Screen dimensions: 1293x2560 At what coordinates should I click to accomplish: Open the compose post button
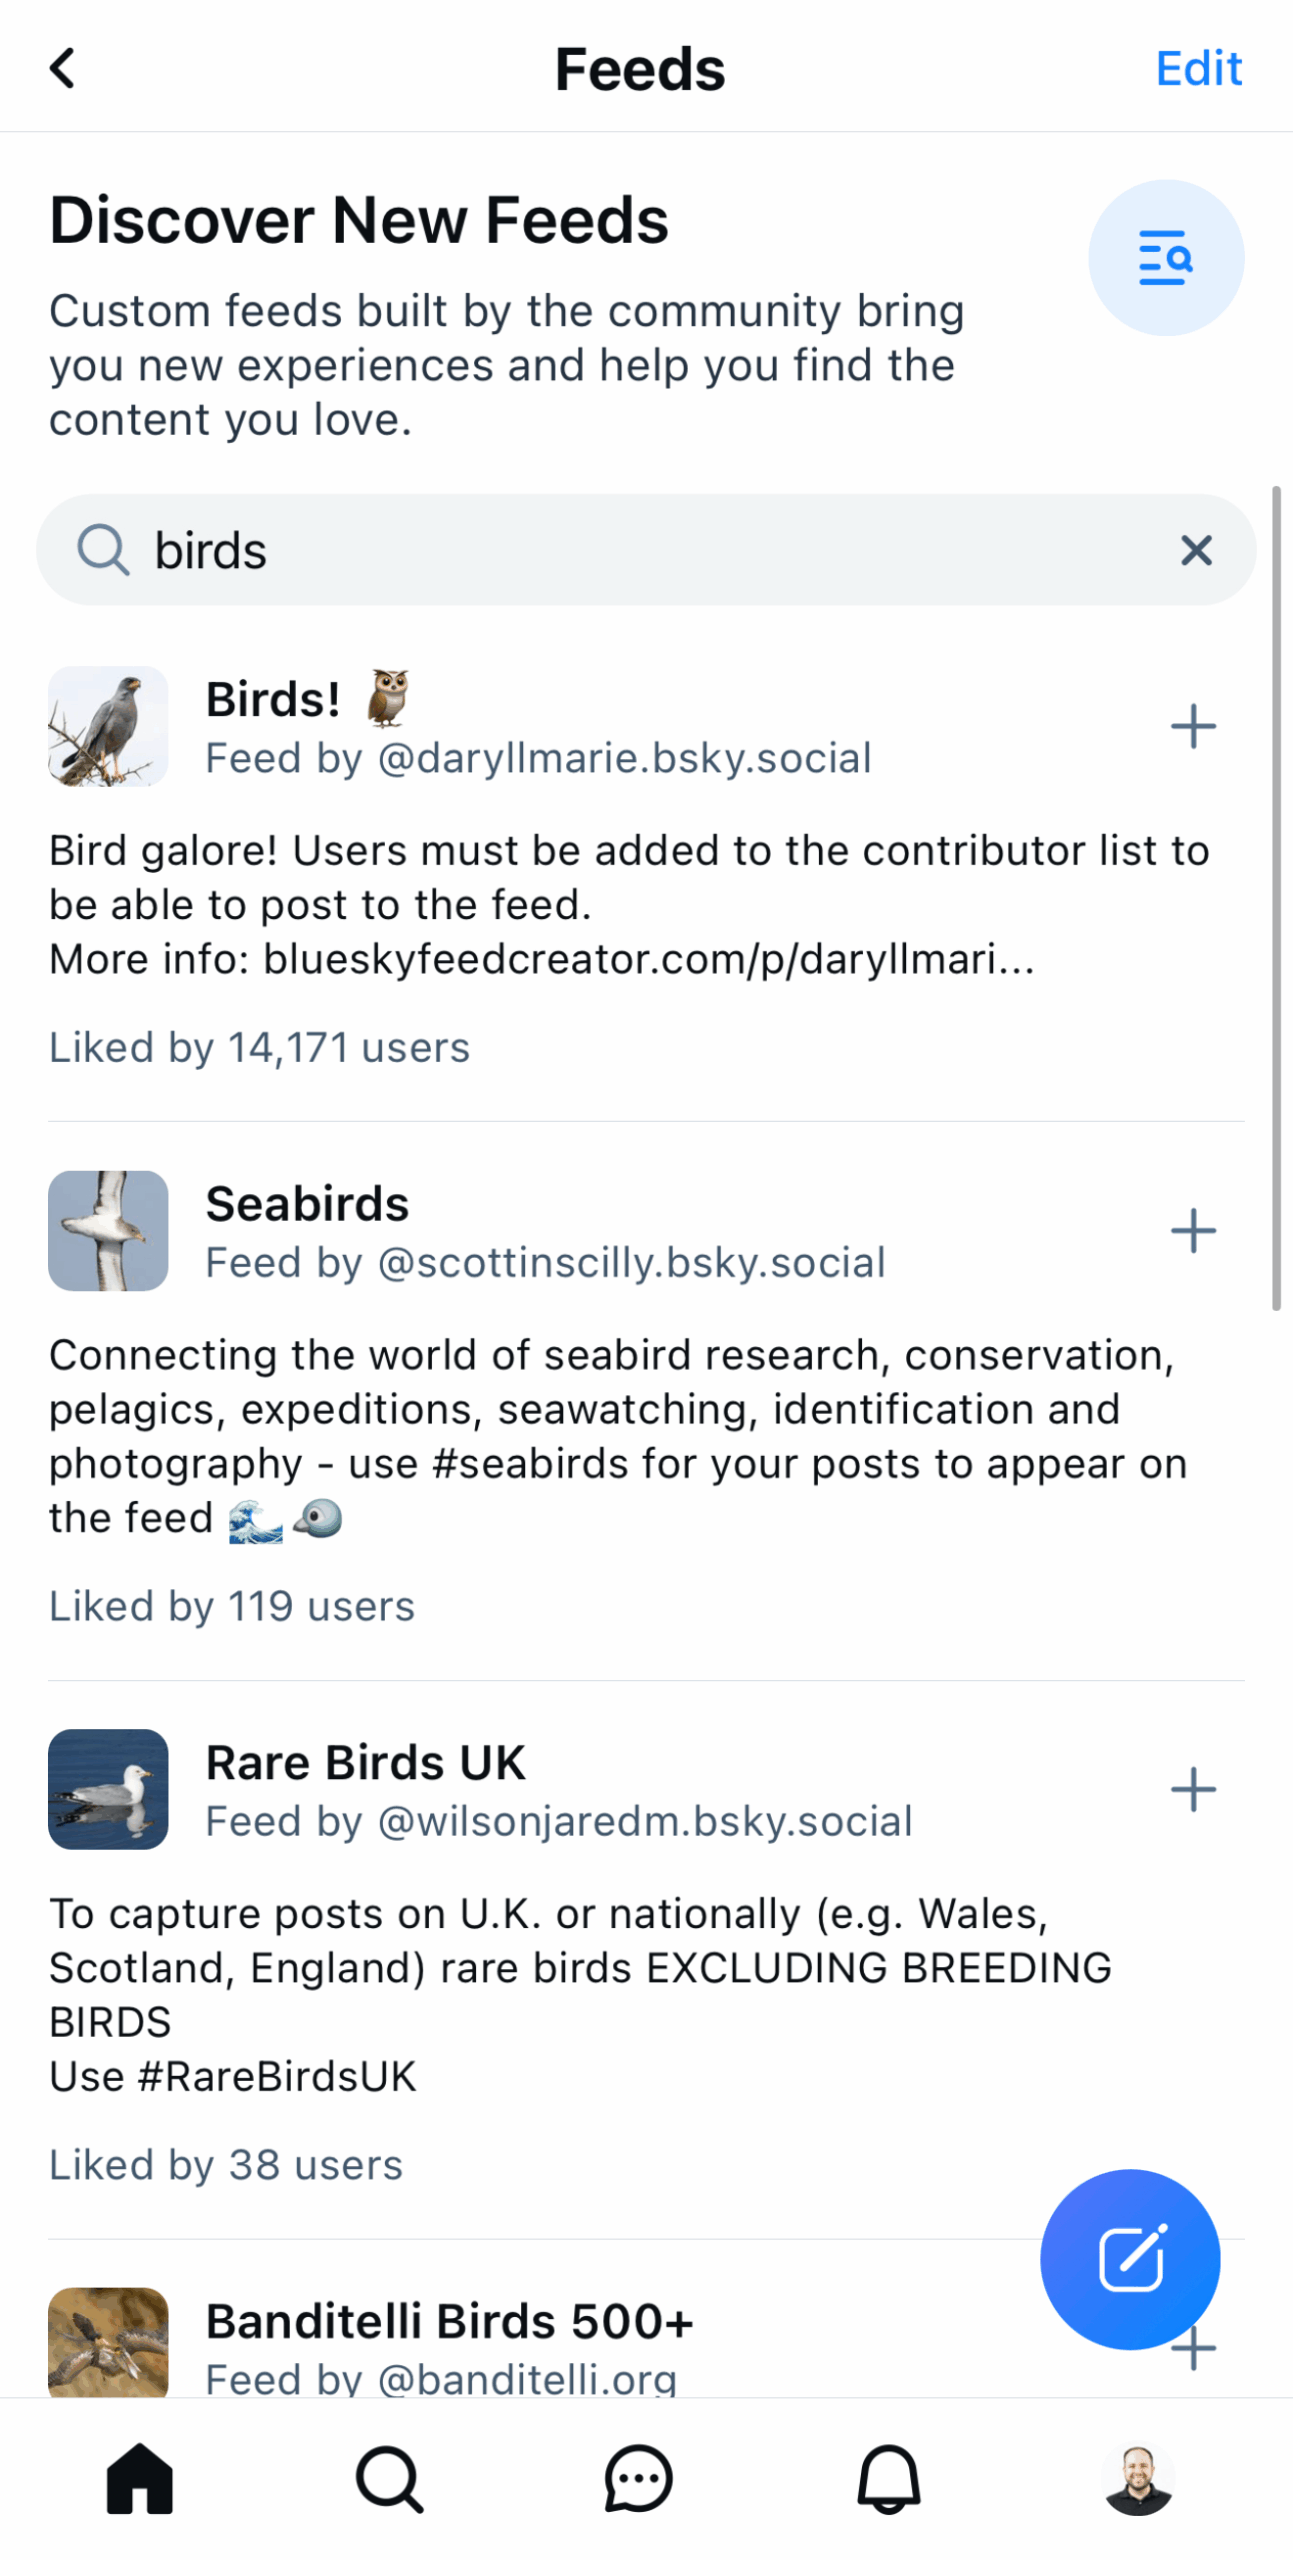[x=1130, y=2258]
